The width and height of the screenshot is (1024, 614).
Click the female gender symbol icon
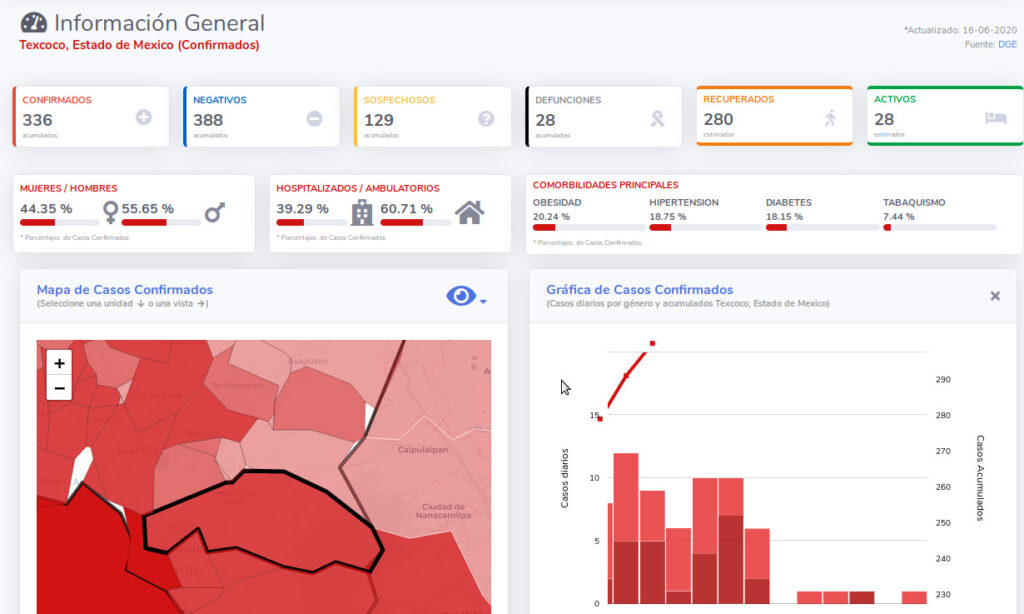pyautogui.click(x=110, y=211)
